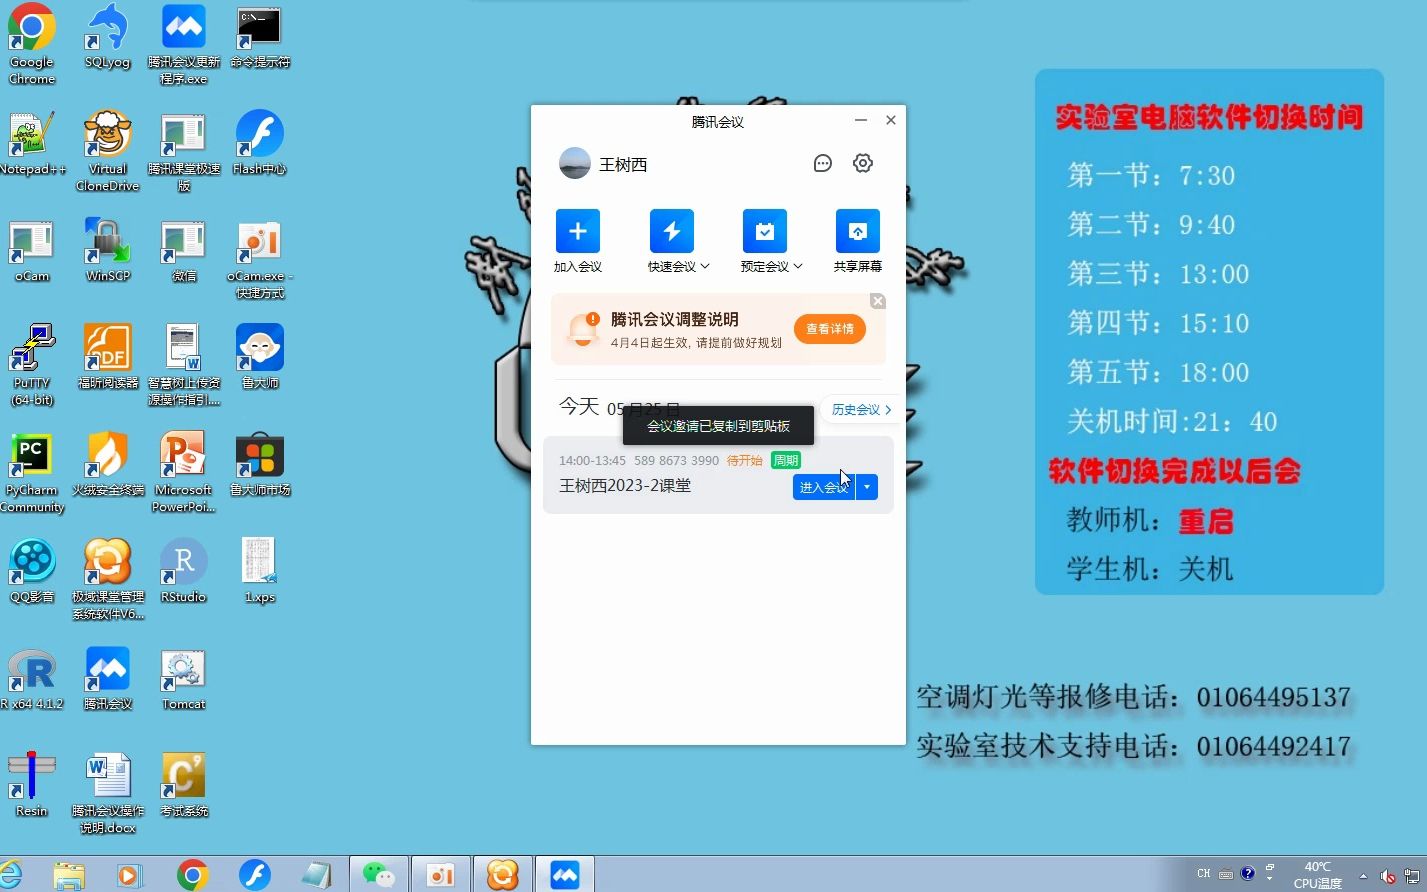This screenshot has width=1427, height=892.
Task: Select the 王树西2023-2课堂 meeting title
Action: tap(625, 486)
